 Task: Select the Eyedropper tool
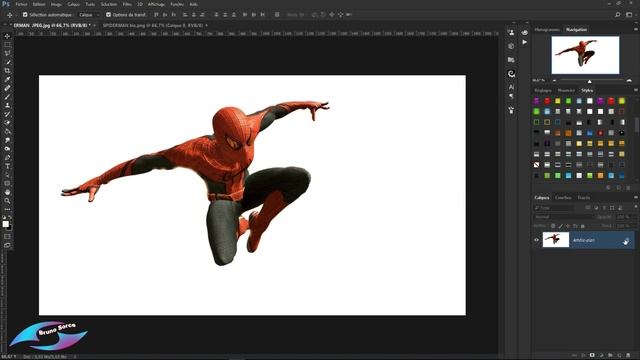(x=7, y=79)
